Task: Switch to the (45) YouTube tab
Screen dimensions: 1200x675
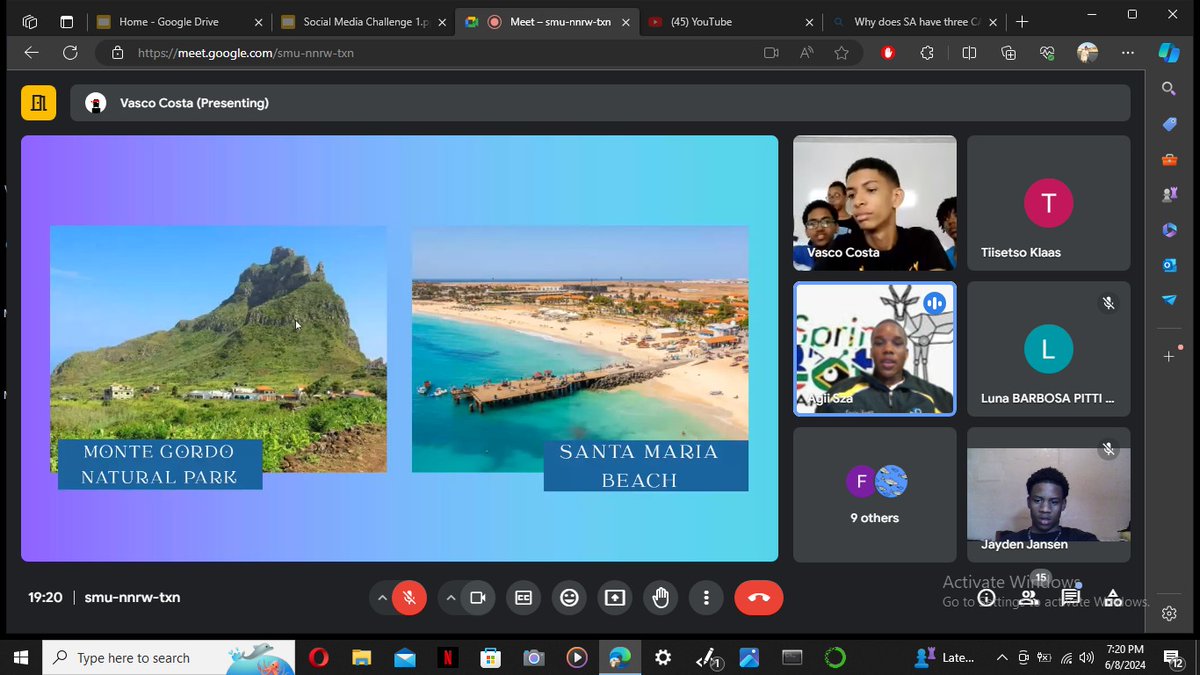Action: pyautogui.click(x=730, y=22)
